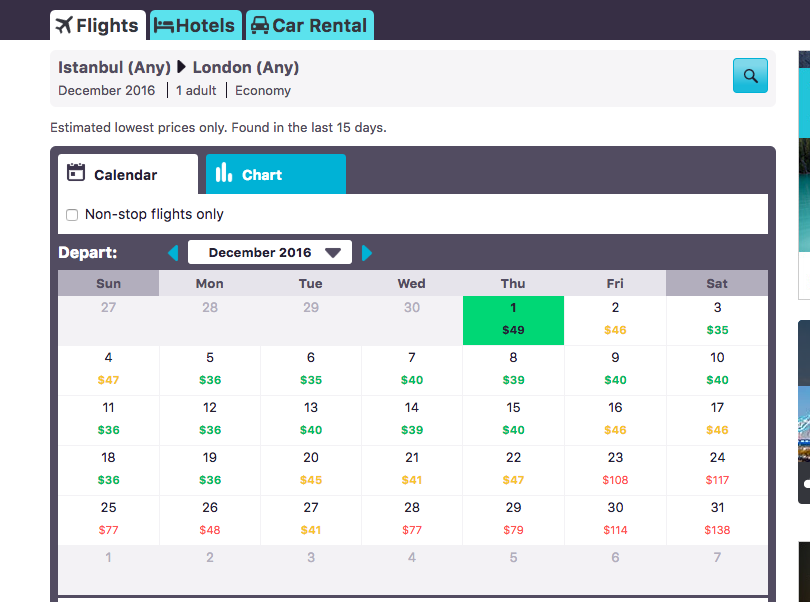Open the Hotels tab
Screen dimensions: 810x602
tap(195, 26)
